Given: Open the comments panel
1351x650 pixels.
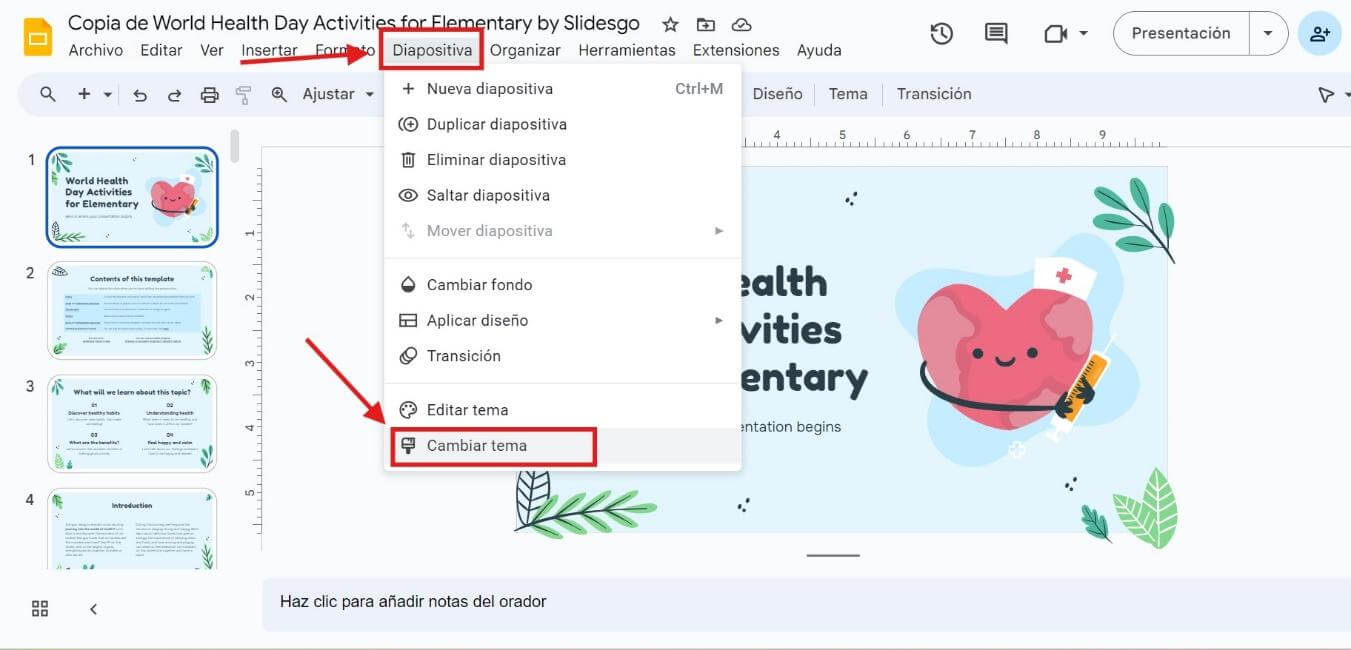Looking at the screenshot, I should tap(995, 33).
